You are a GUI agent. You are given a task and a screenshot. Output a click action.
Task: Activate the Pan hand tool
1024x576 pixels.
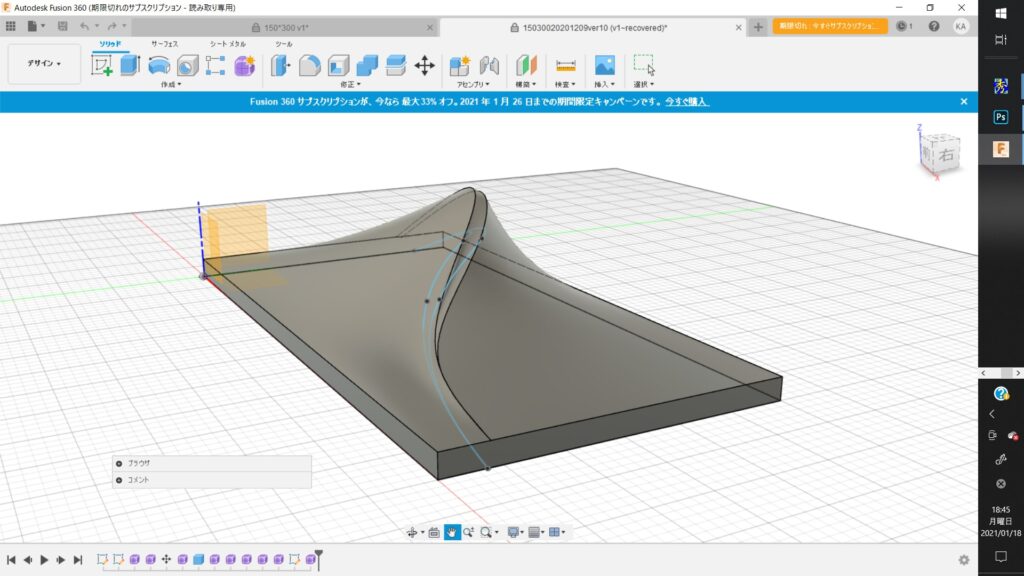coord(451,532)
